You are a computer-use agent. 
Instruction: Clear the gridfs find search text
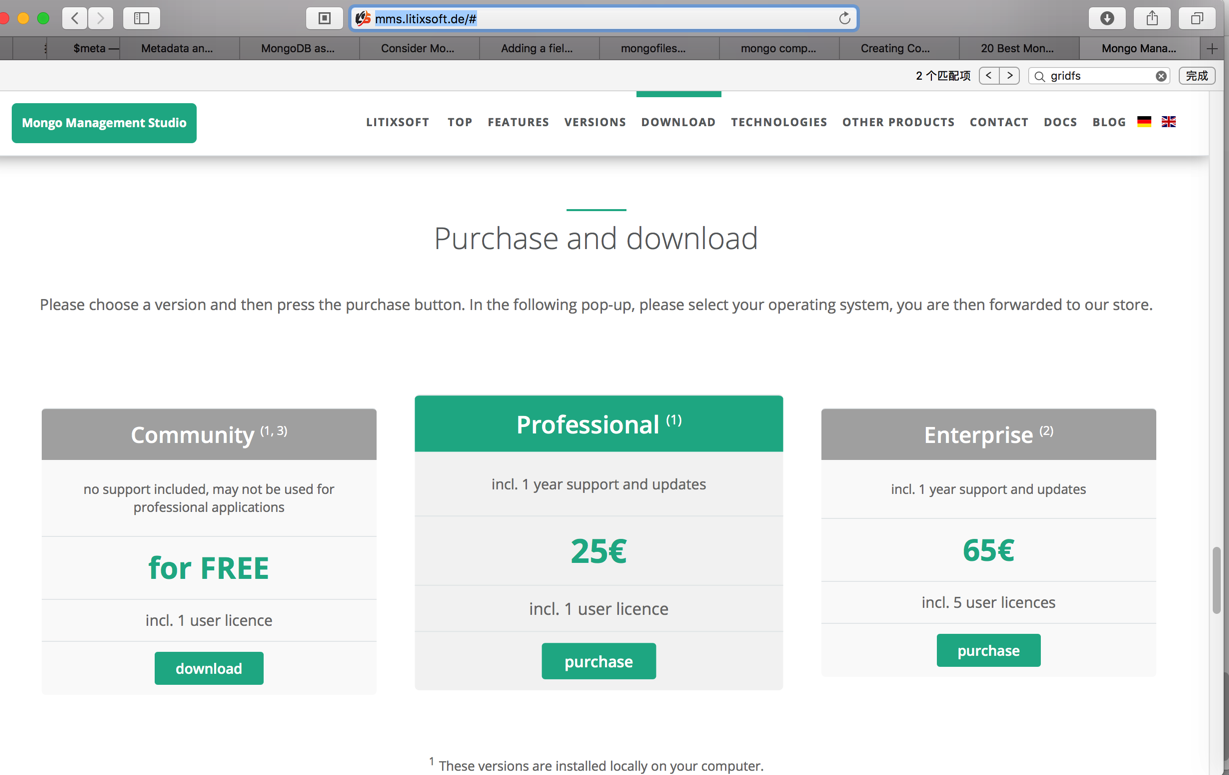coord(1161,76)
